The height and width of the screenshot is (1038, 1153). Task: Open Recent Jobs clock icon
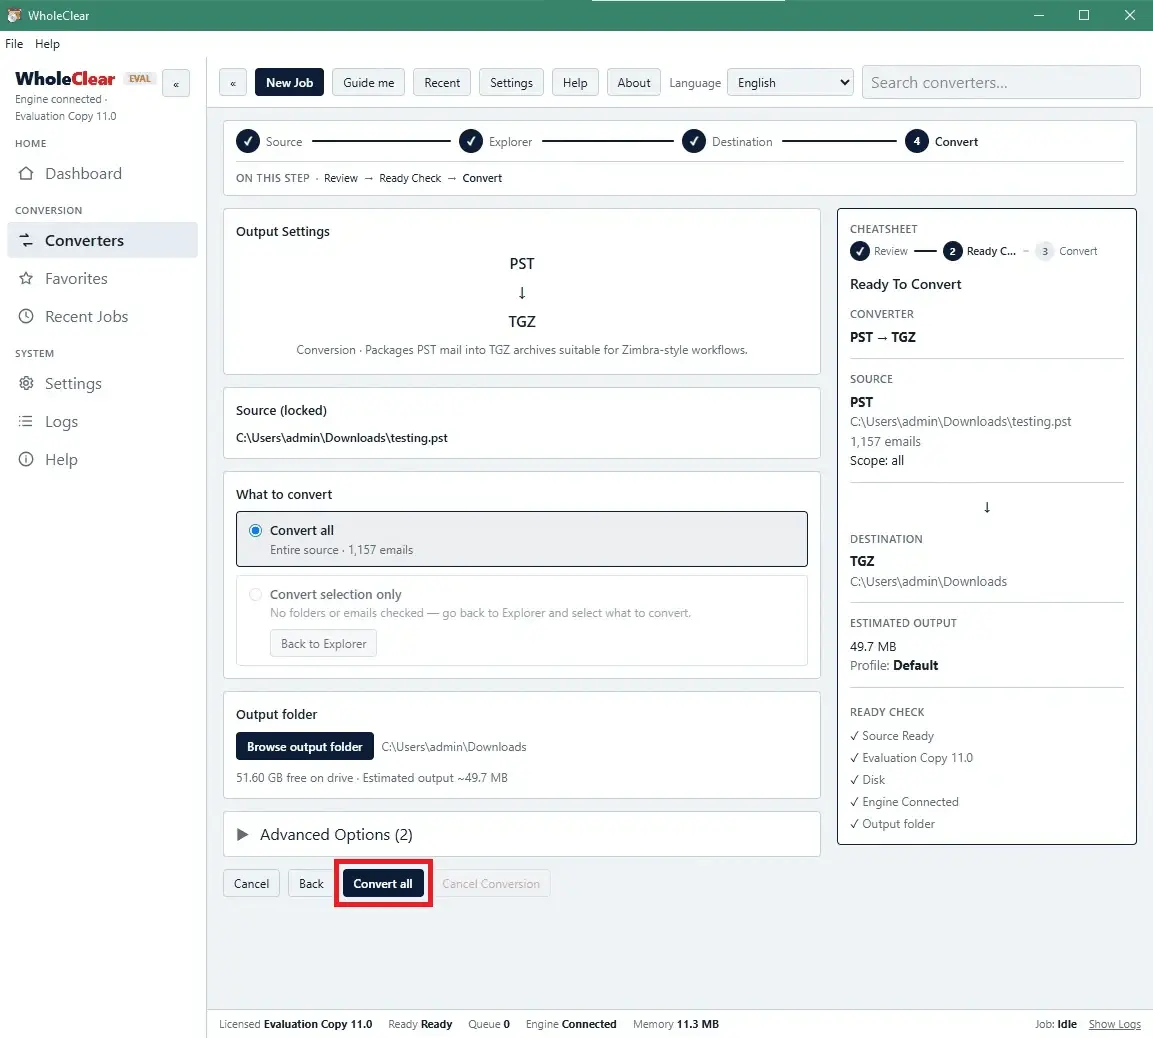tap(26, 316)
